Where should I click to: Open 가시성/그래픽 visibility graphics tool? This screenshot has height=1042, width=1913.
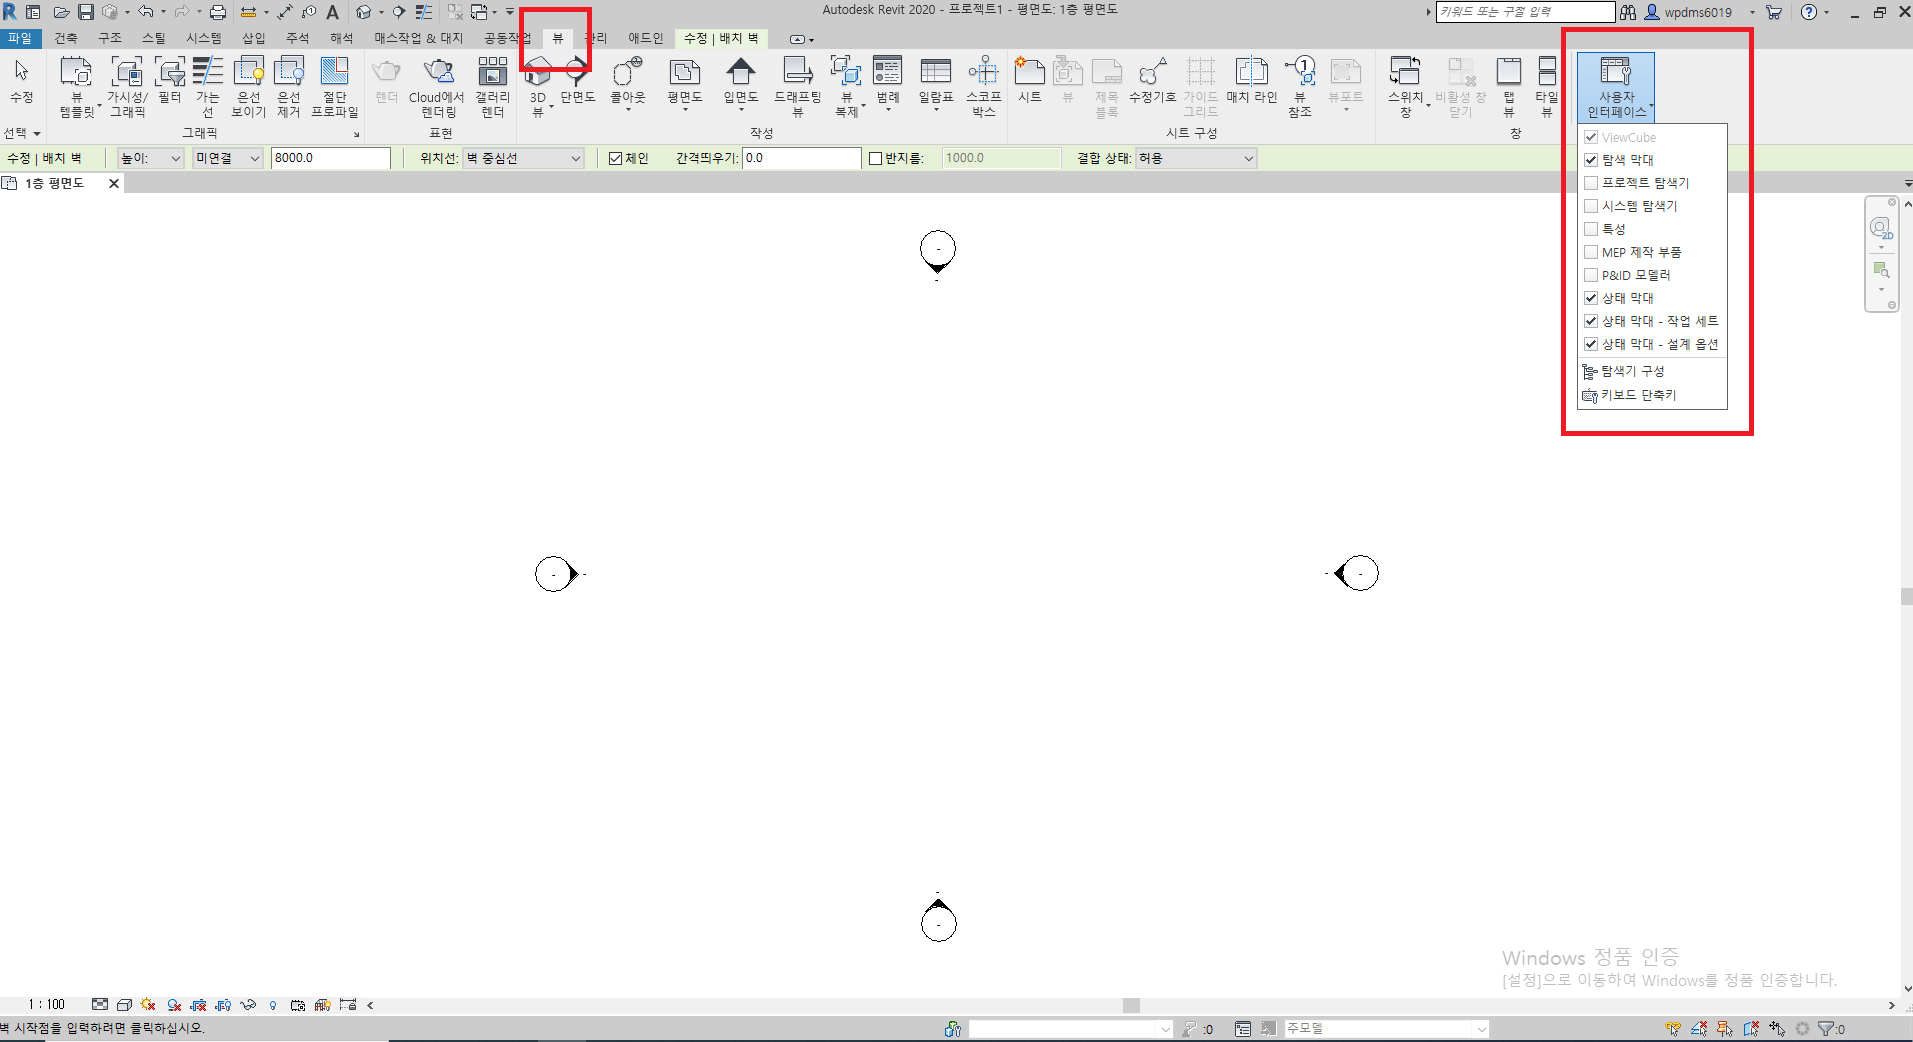tap(127, 88)
